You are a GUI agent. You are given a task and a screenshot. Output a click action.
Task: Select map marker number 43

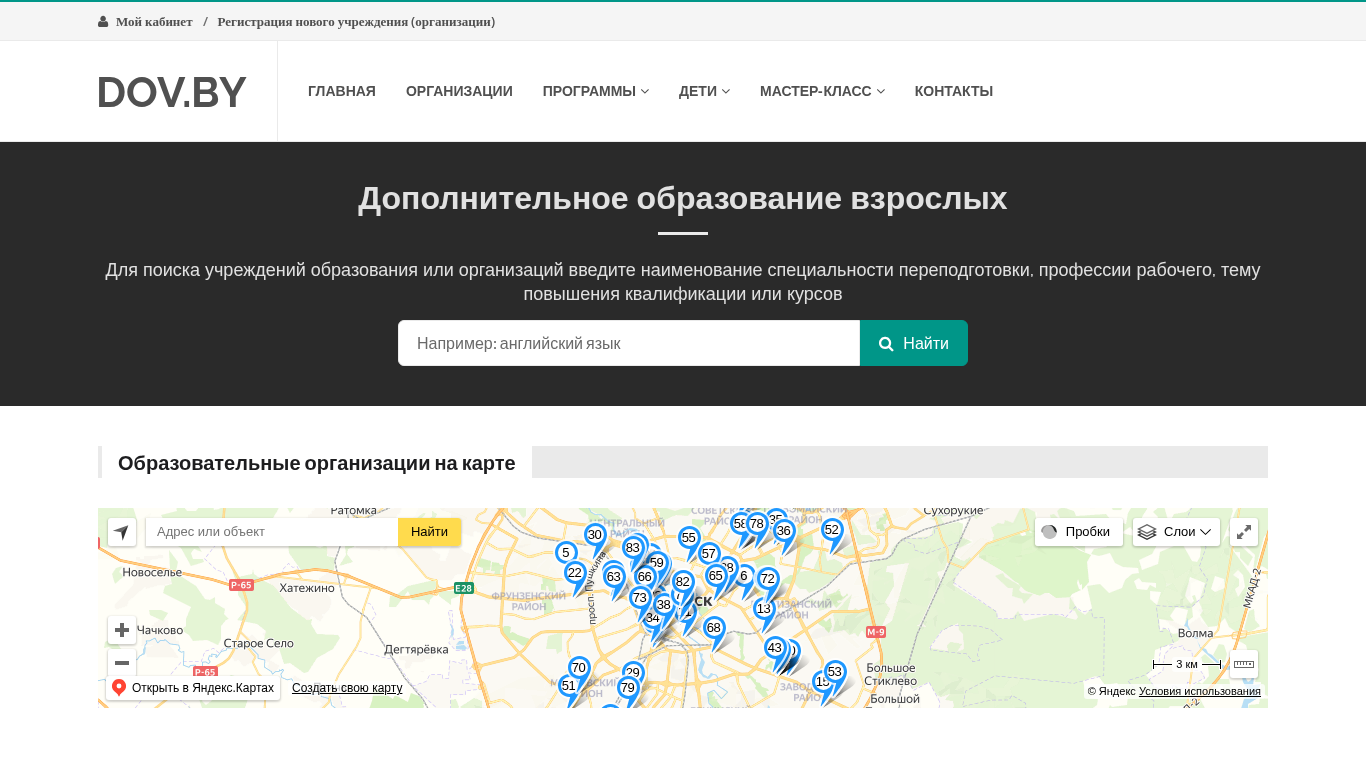tap(775, 648)
